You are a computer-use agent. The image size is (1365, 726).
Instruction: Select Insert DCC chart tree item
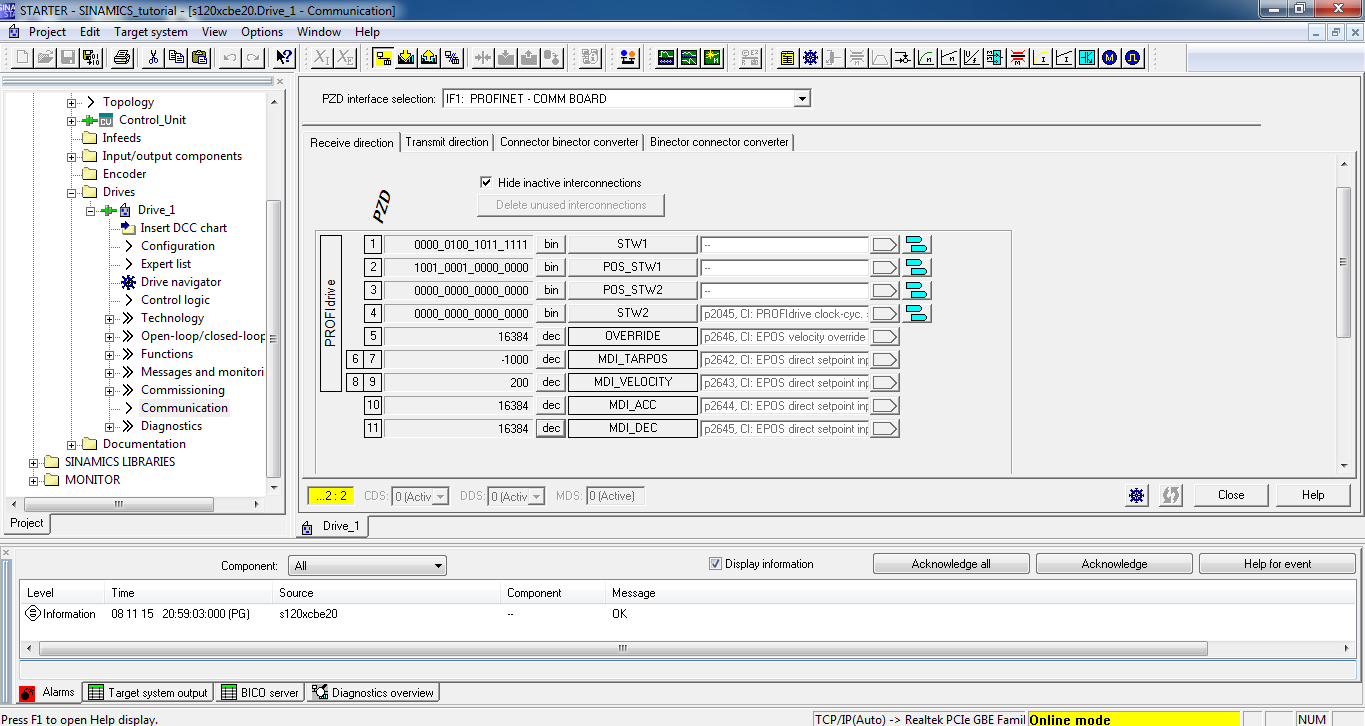(183, 228)
